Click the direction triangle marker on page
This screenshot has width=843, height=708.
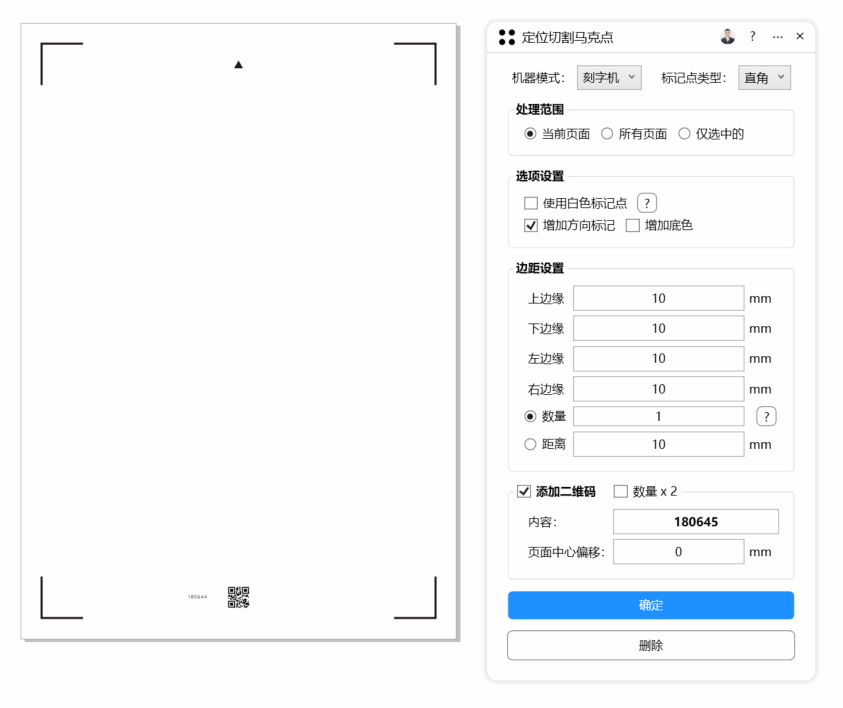(x=238, y=65)
